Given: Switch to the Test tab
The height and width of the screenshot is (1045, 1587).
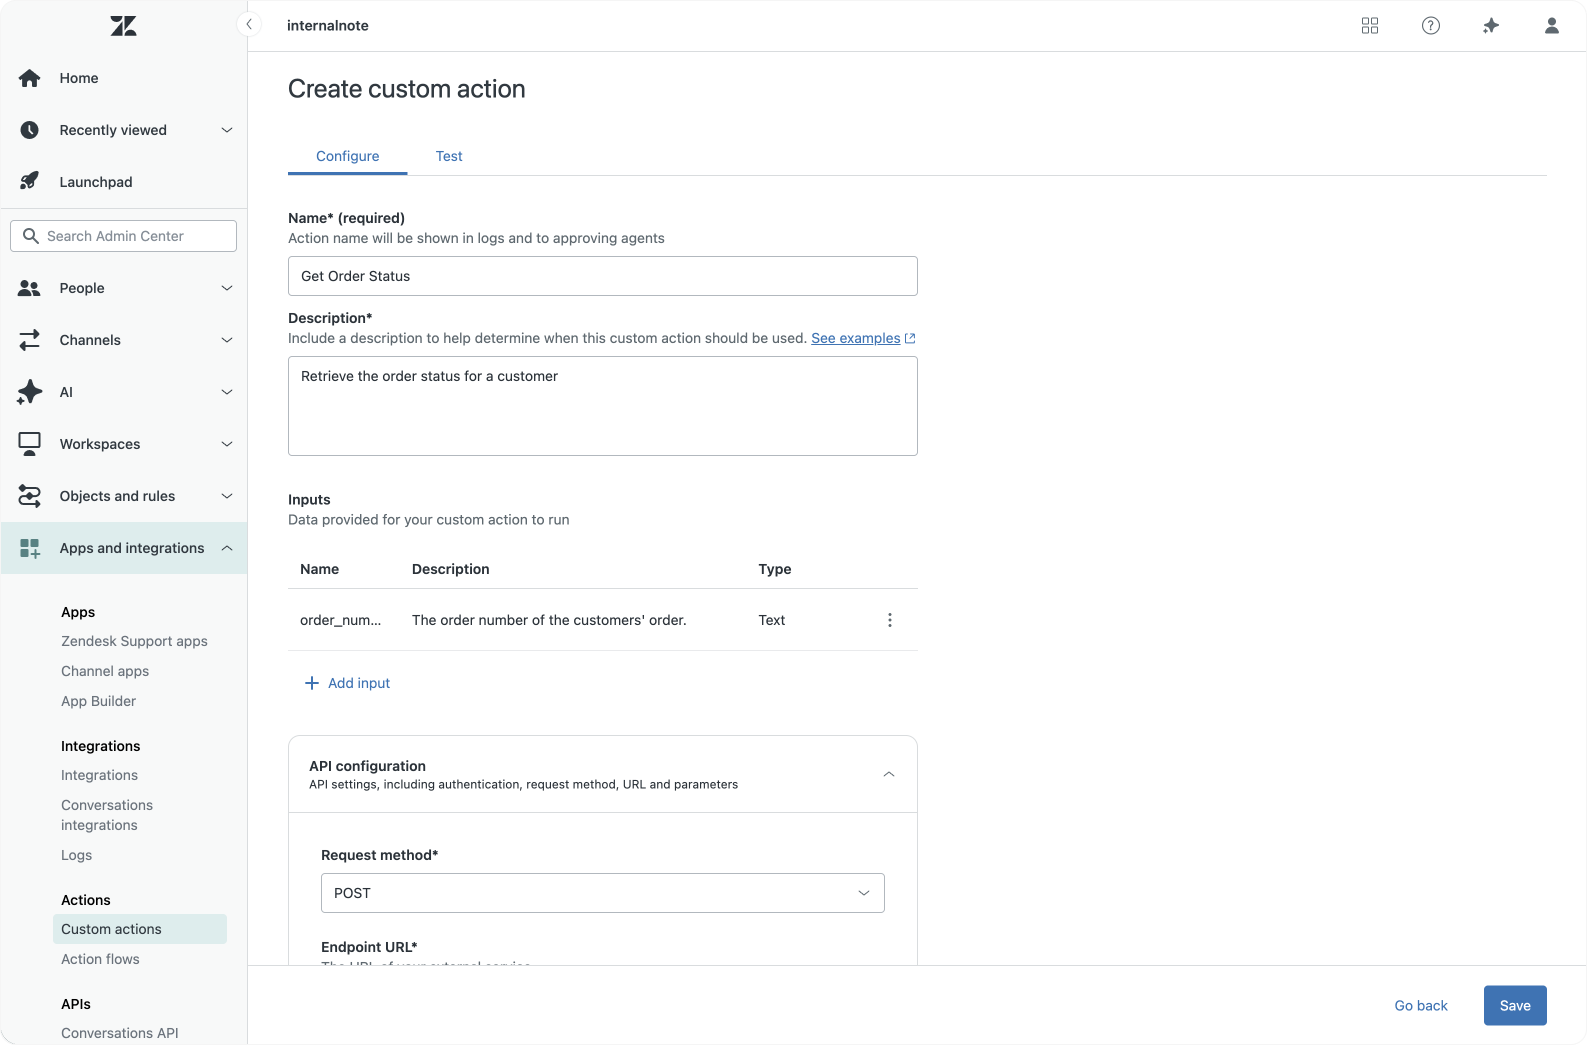Looking at the screenshot, I should 449,156.
